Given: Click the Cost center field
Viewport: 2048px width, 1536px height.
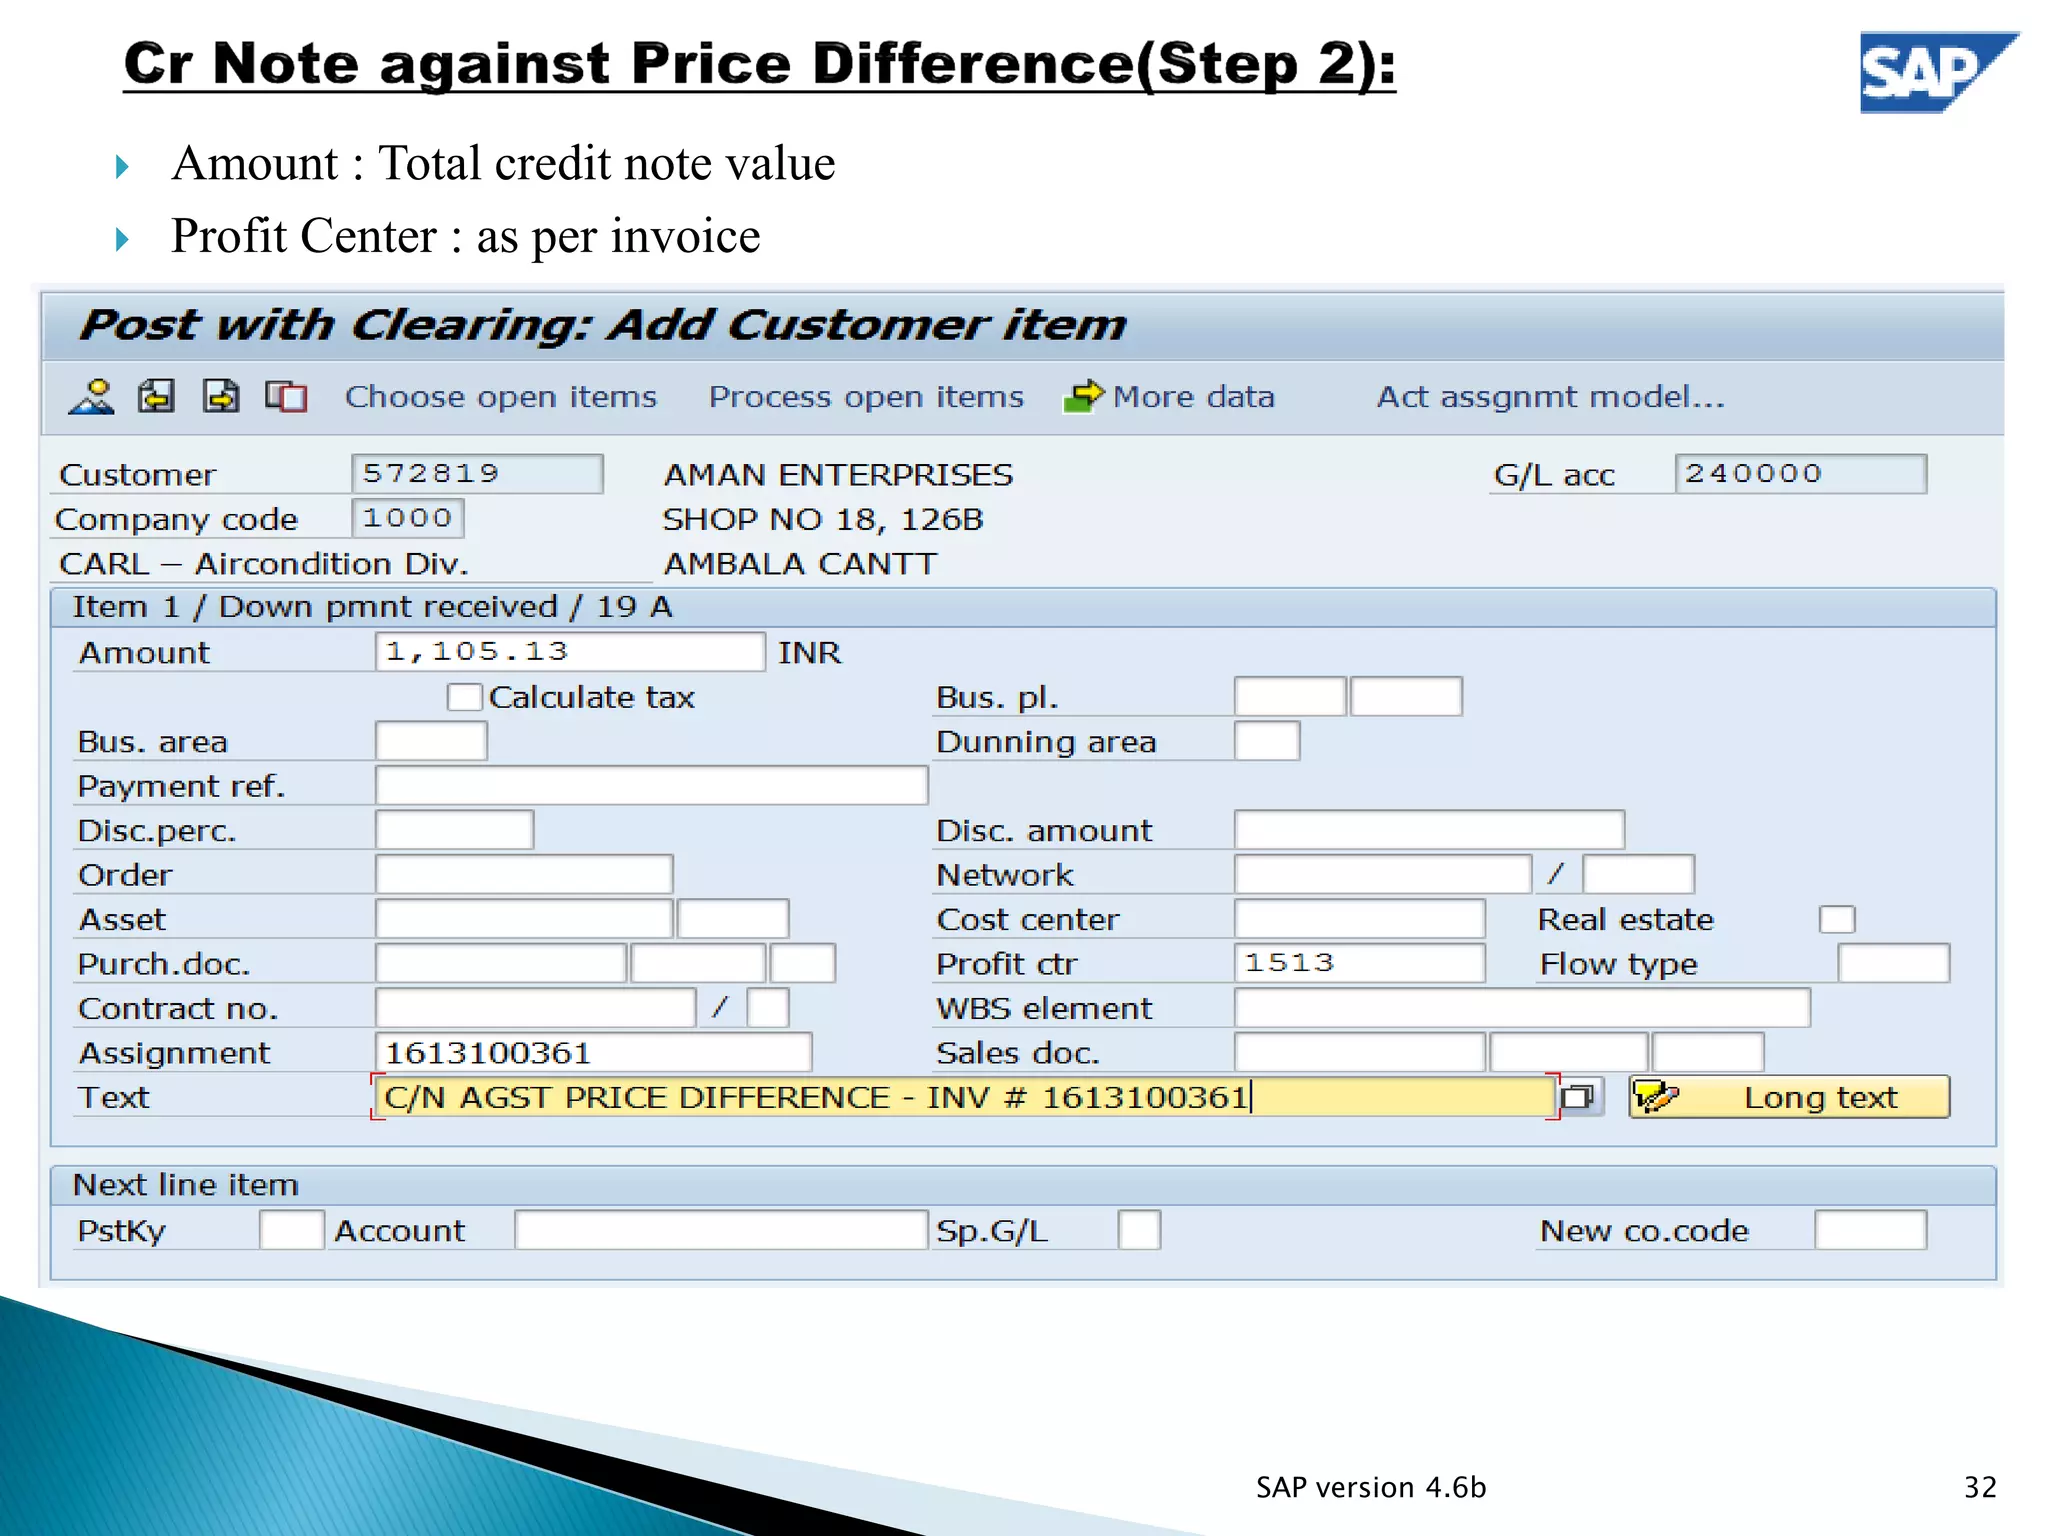Looking at the screenshot, I should coord(1360,919).
